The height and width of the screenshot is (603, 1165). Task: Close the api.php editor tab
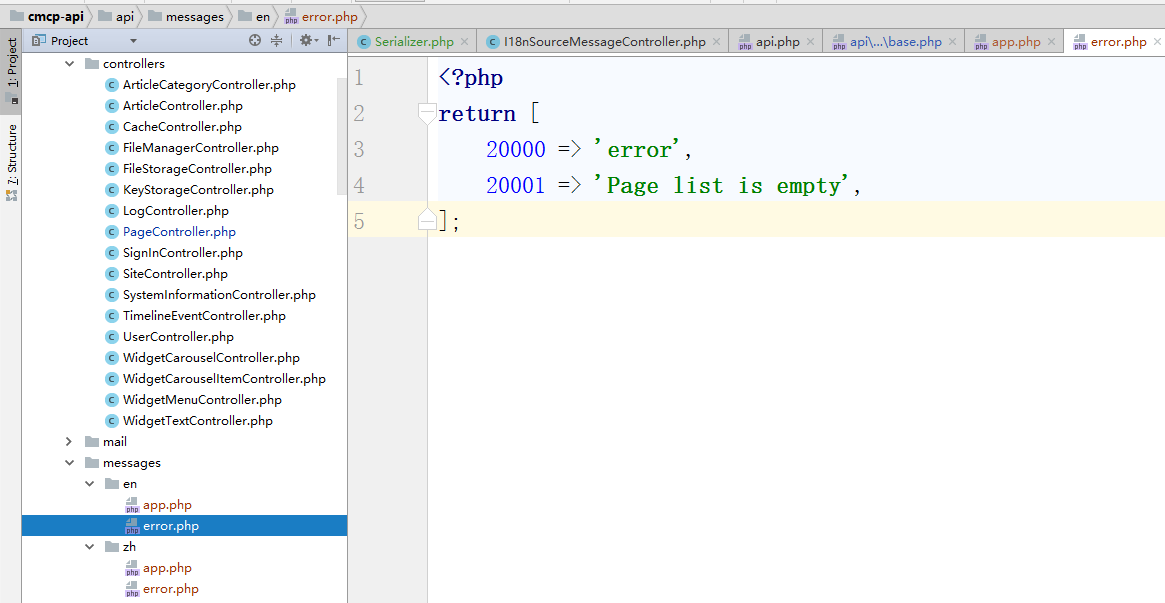(x=810, y=42)
